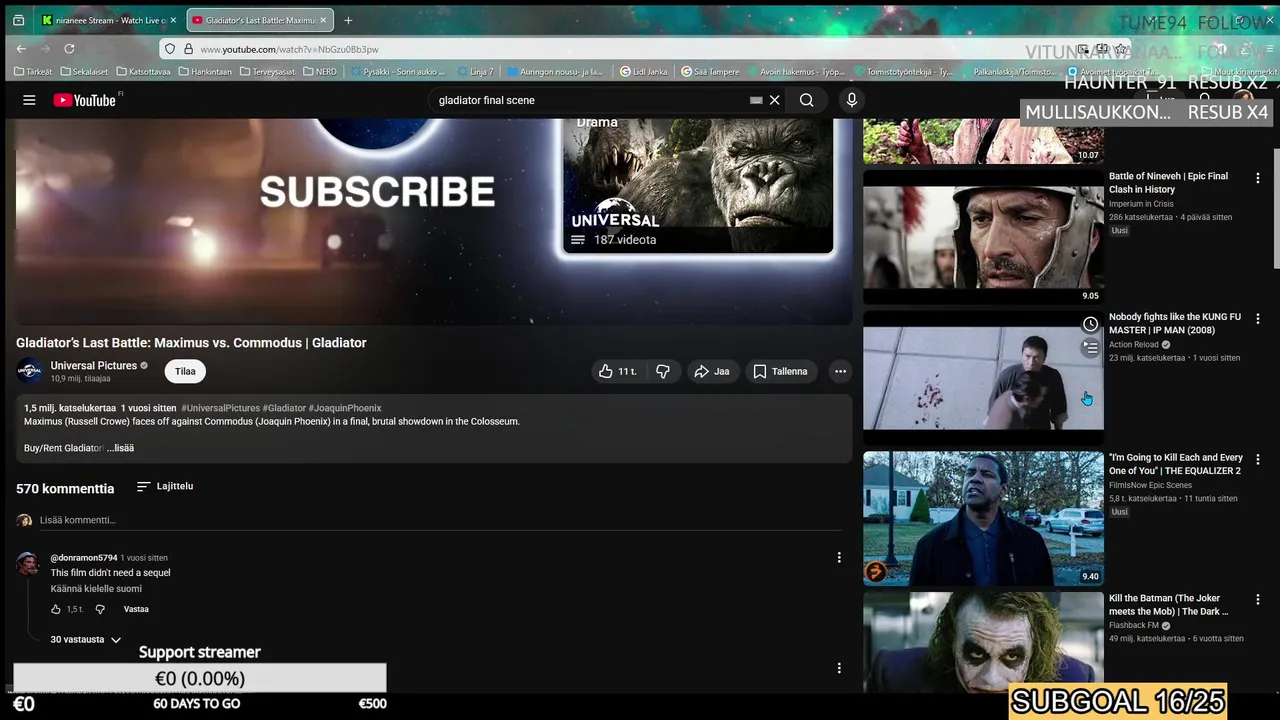1280x720 pixels.
Task: Reply to comment with Vastaa
Action: pos(136,609)
